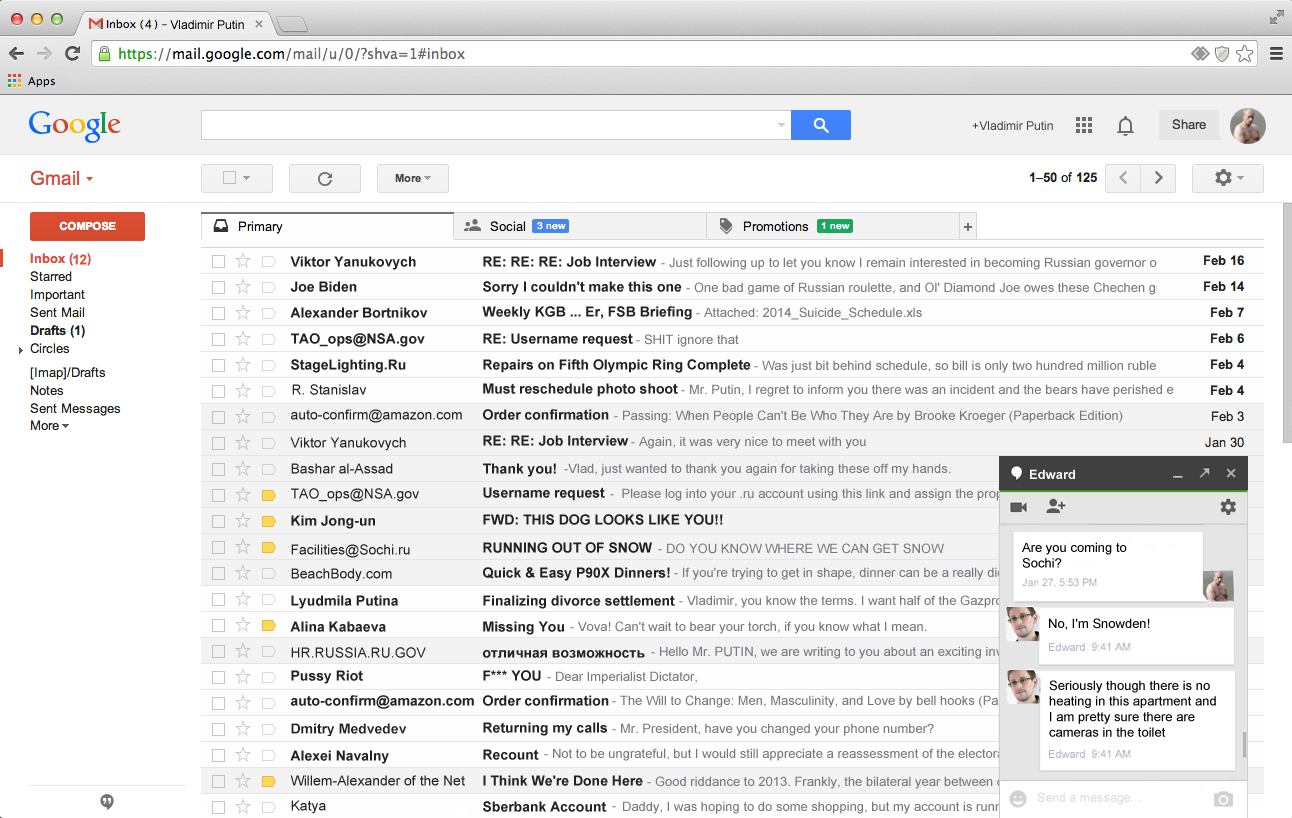Check the Pussy Riot email checkbox
The width and height of the screenshot is (1292, 818).
(218, 677)
